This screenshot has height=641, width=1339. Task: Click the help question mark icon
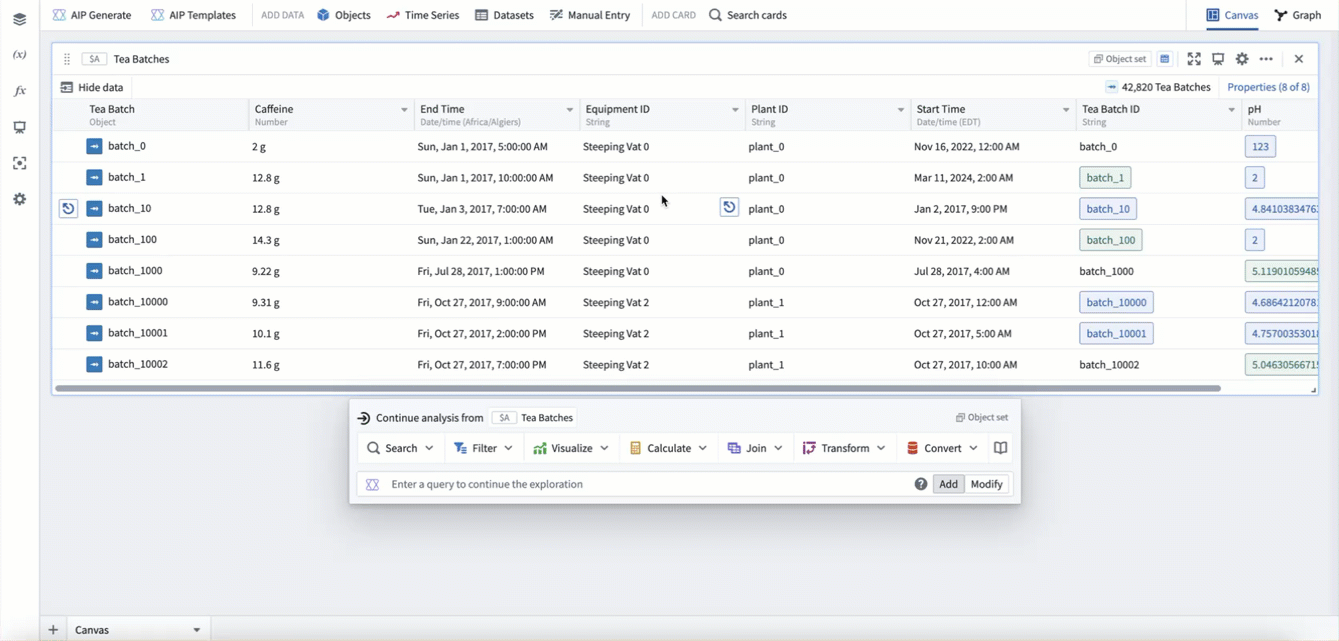pyautogui.click(x=920, y=484)
